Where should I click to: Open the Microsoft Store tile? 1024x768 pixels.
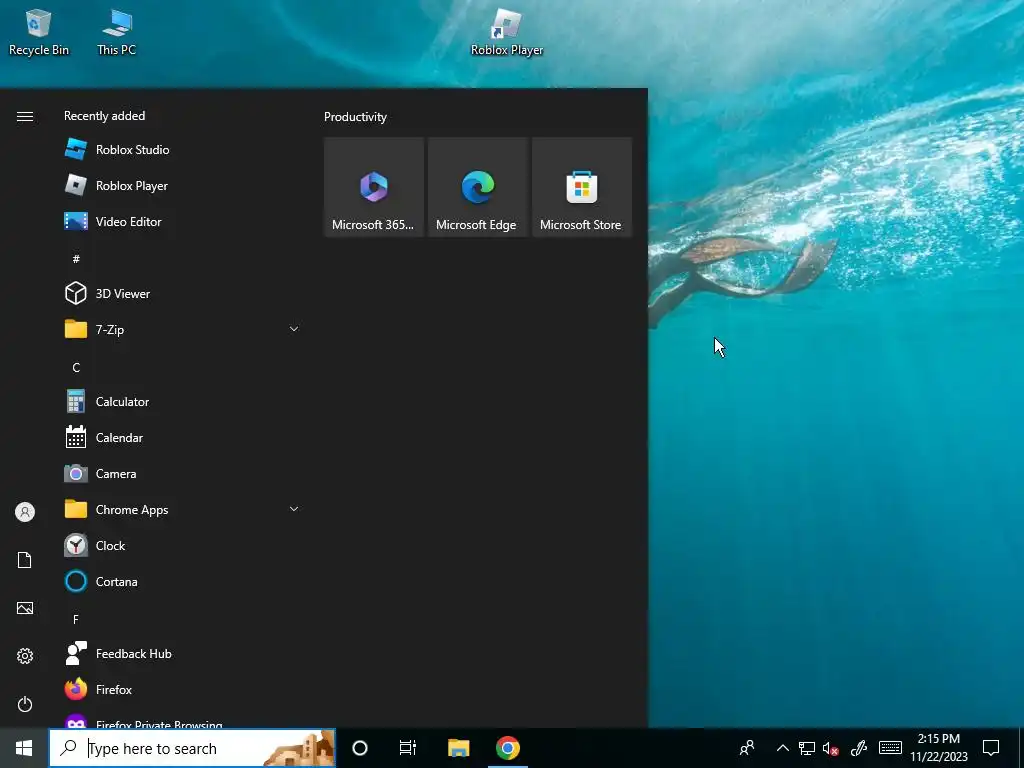582,187
